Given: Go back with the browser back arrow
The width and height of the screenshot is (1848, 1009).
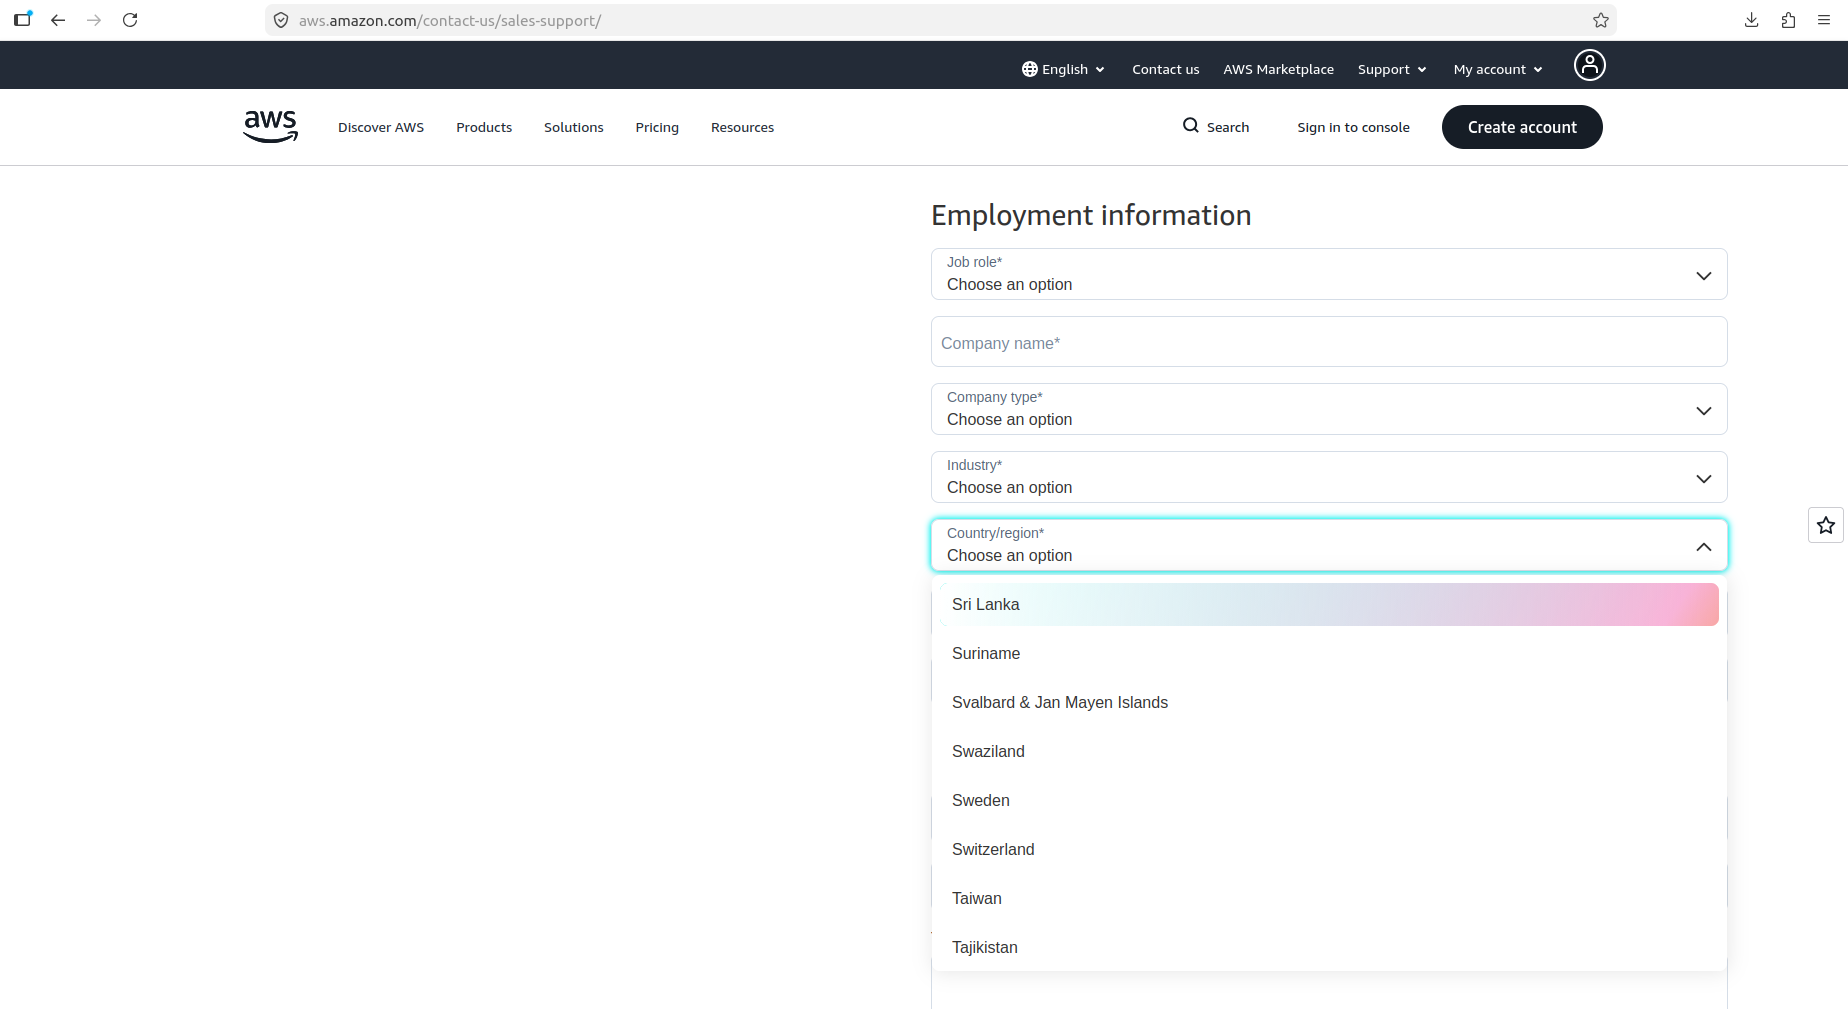Looking at the screenshot, I should click(x=58, y=20).
